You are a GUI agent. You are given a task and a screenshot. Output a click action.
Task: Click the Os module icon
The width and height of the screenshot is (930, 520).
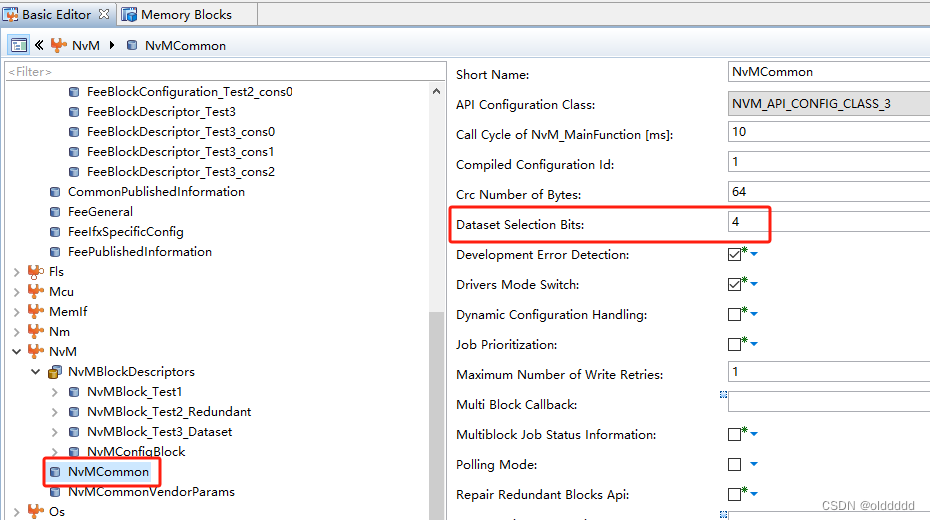tap(36, 511)
